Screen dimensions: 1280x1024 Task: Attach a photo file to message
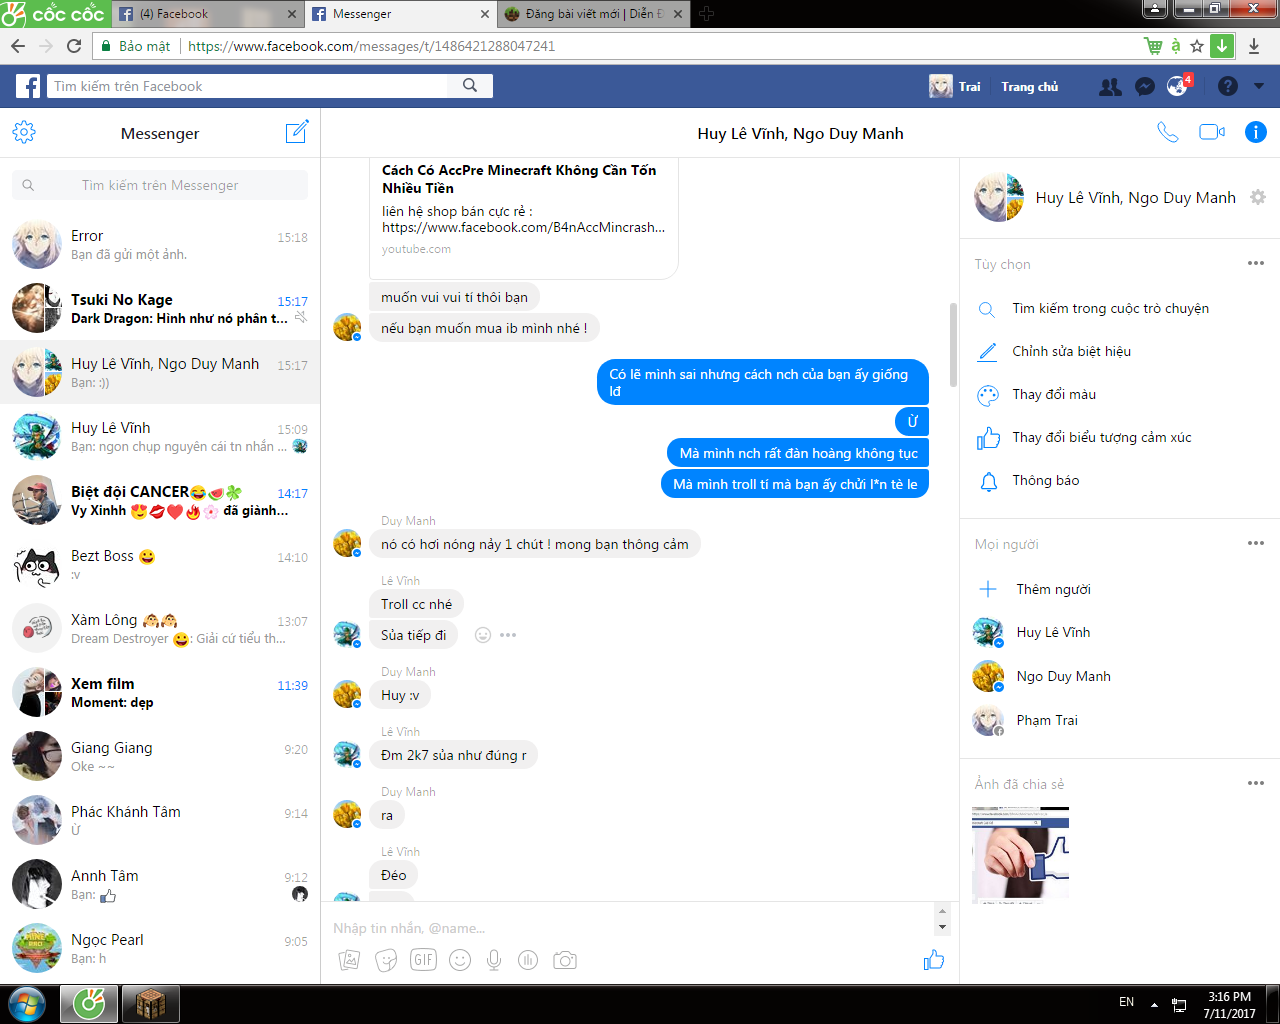pos(349,960)
